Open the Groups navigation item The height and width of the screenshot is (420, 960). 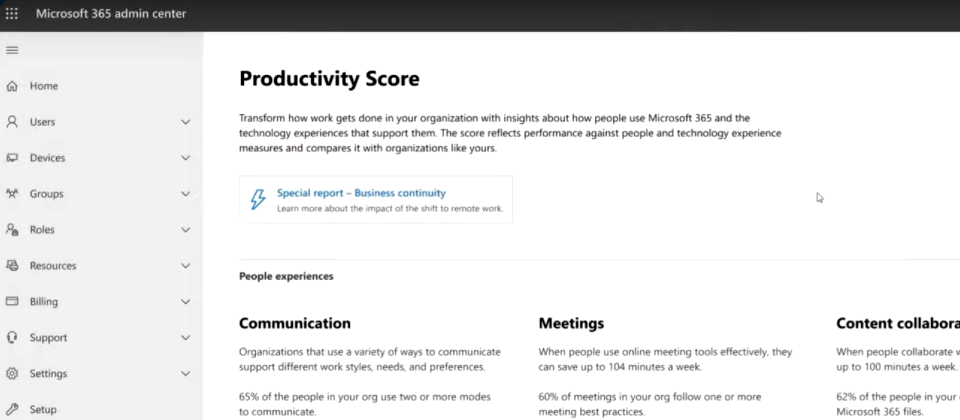pos(98,194)
